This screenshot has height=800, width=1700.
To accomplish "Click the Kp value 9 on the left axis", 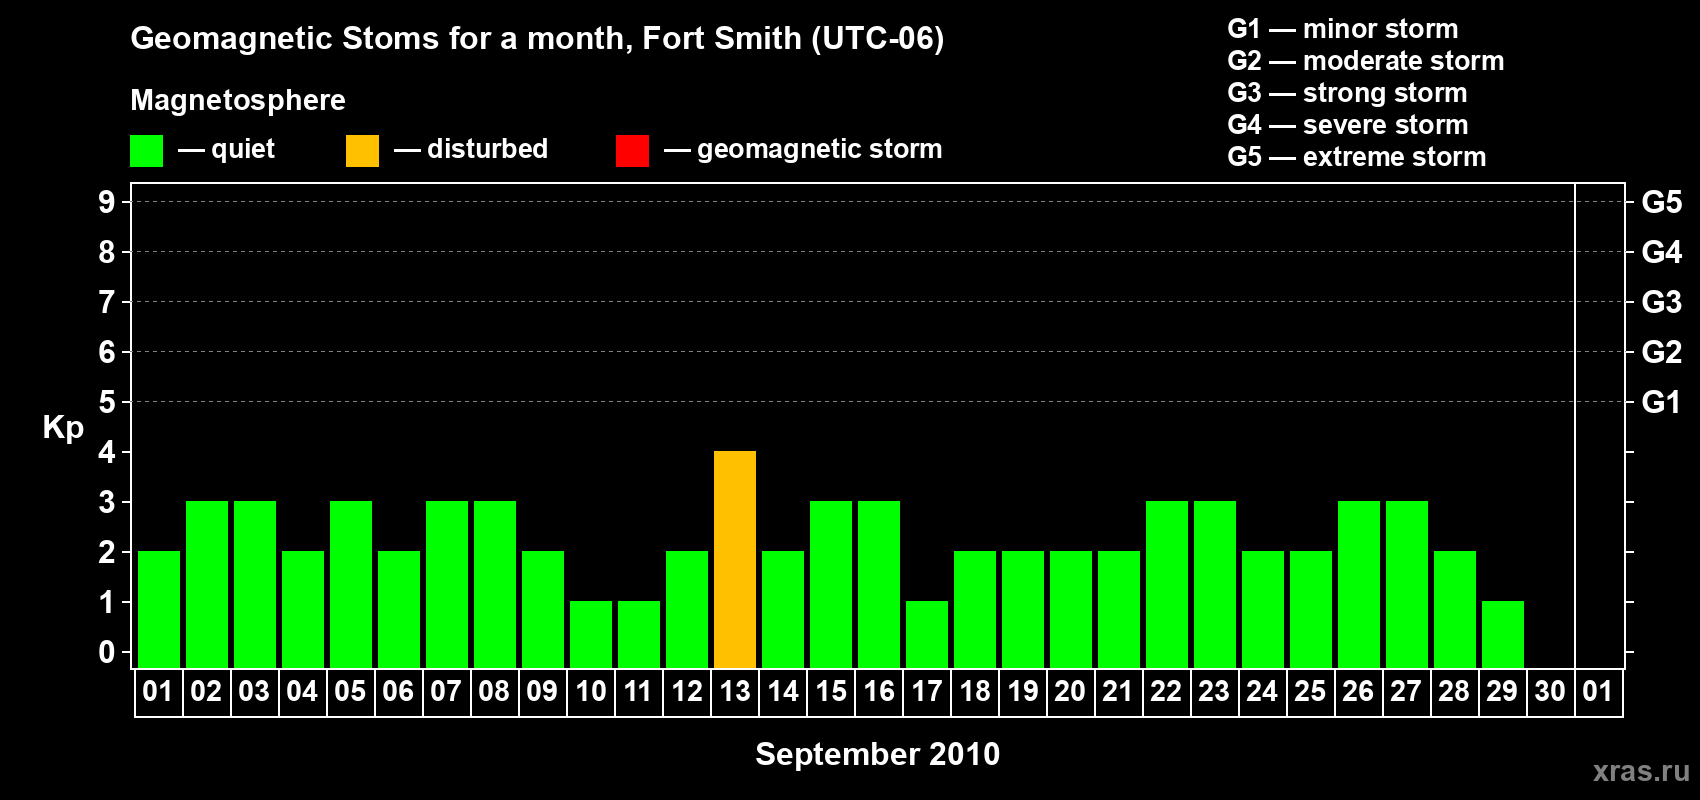I will point(107,202).
